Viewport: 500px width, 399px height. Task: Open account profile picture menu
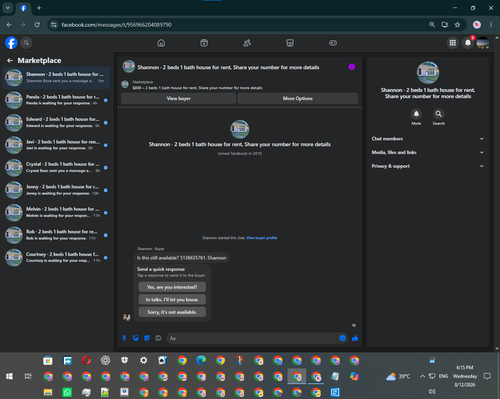pyautogui.click(x=483, y=43)
